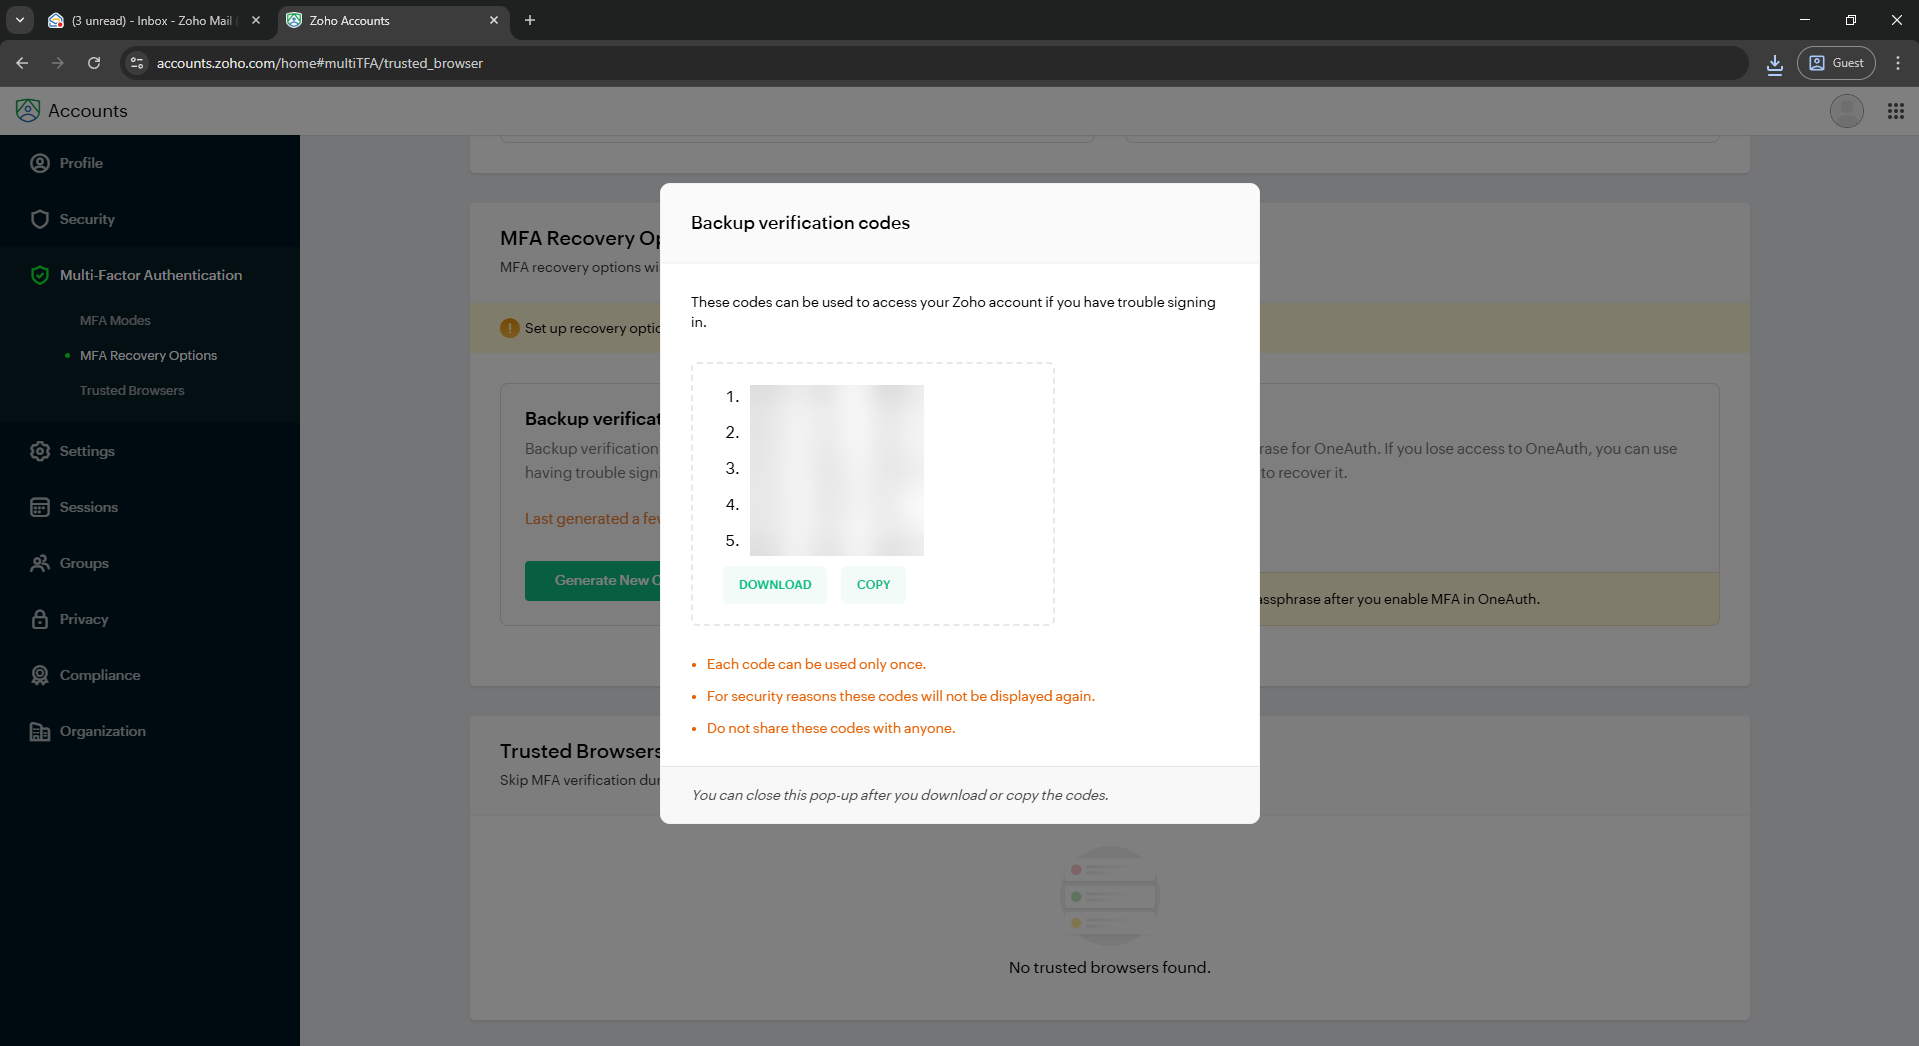Viewport: 1919px width, 1046px height.
Task: Open Privacy lock icon
Action: (40, 619)
